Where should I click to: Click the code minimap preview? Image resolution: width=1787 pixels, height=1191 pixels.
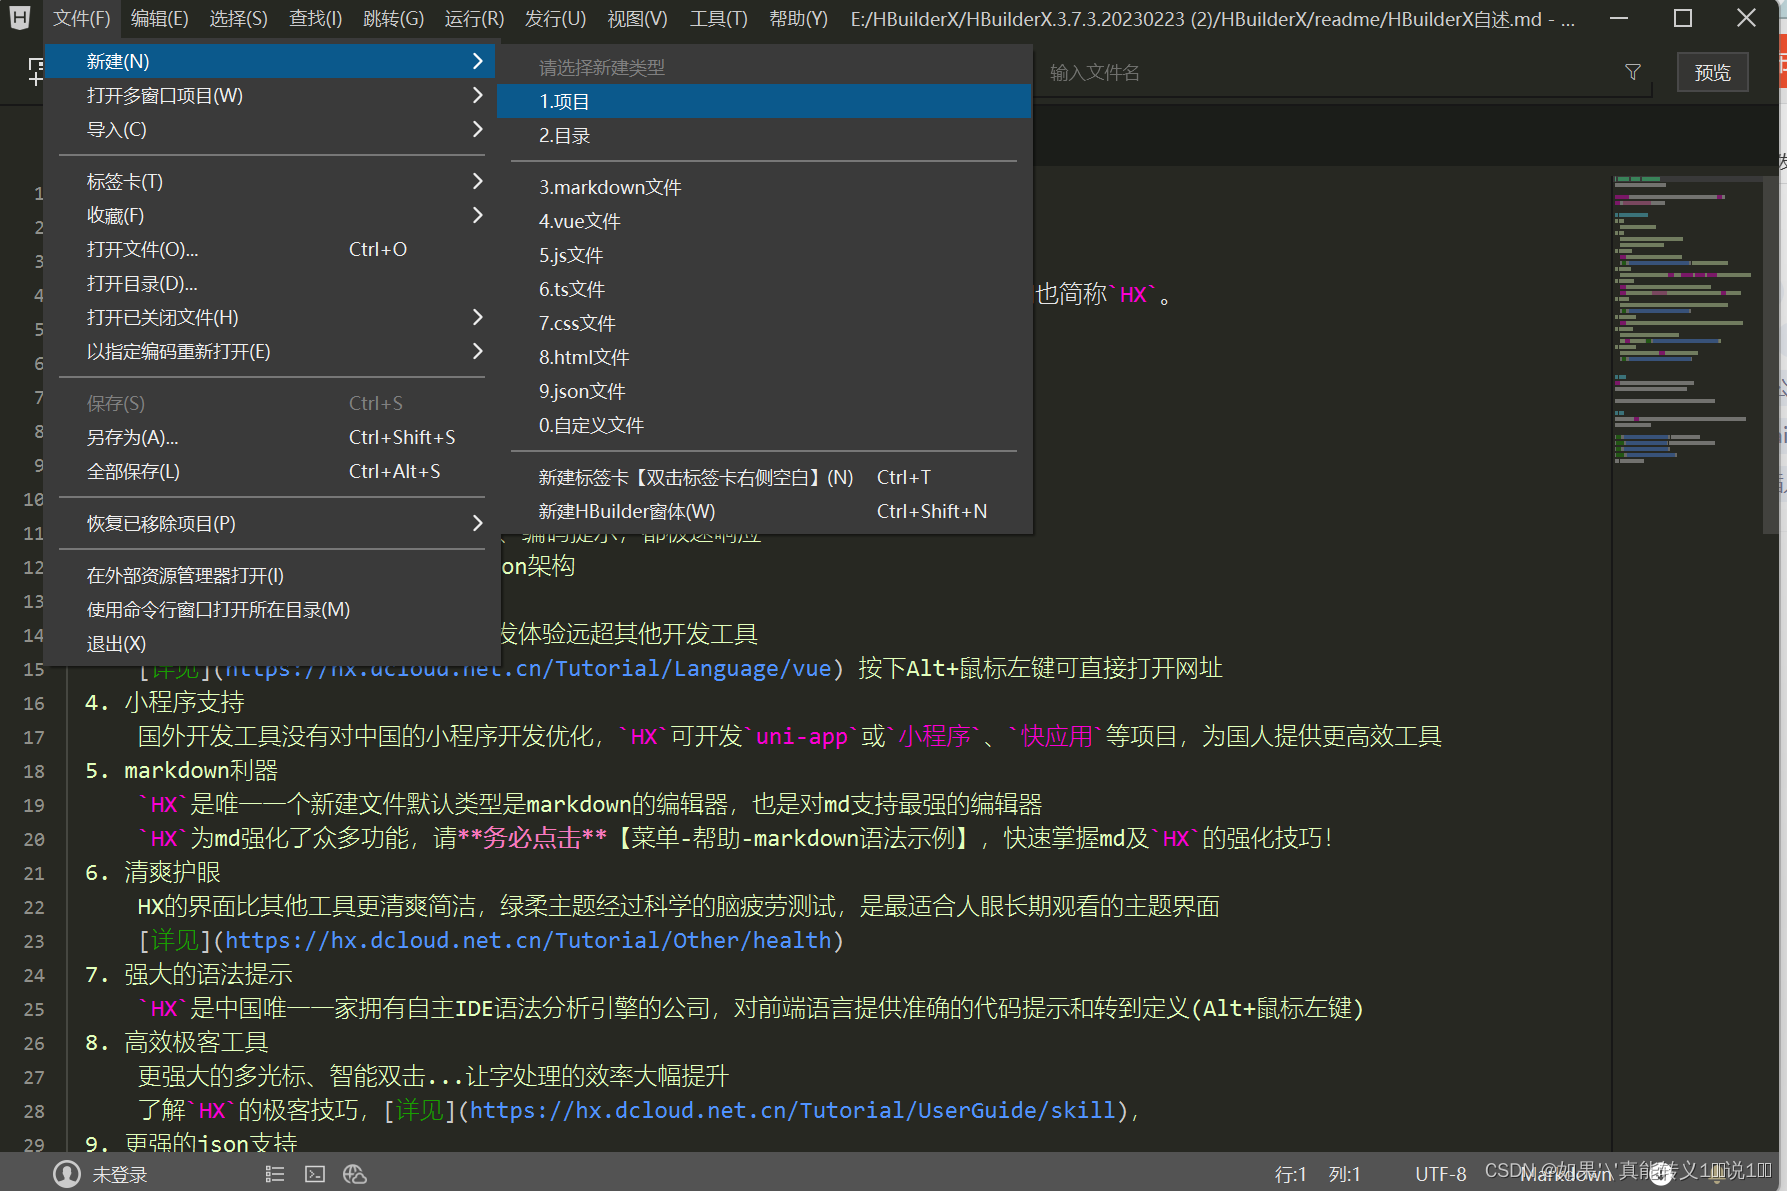[1685, 320]
